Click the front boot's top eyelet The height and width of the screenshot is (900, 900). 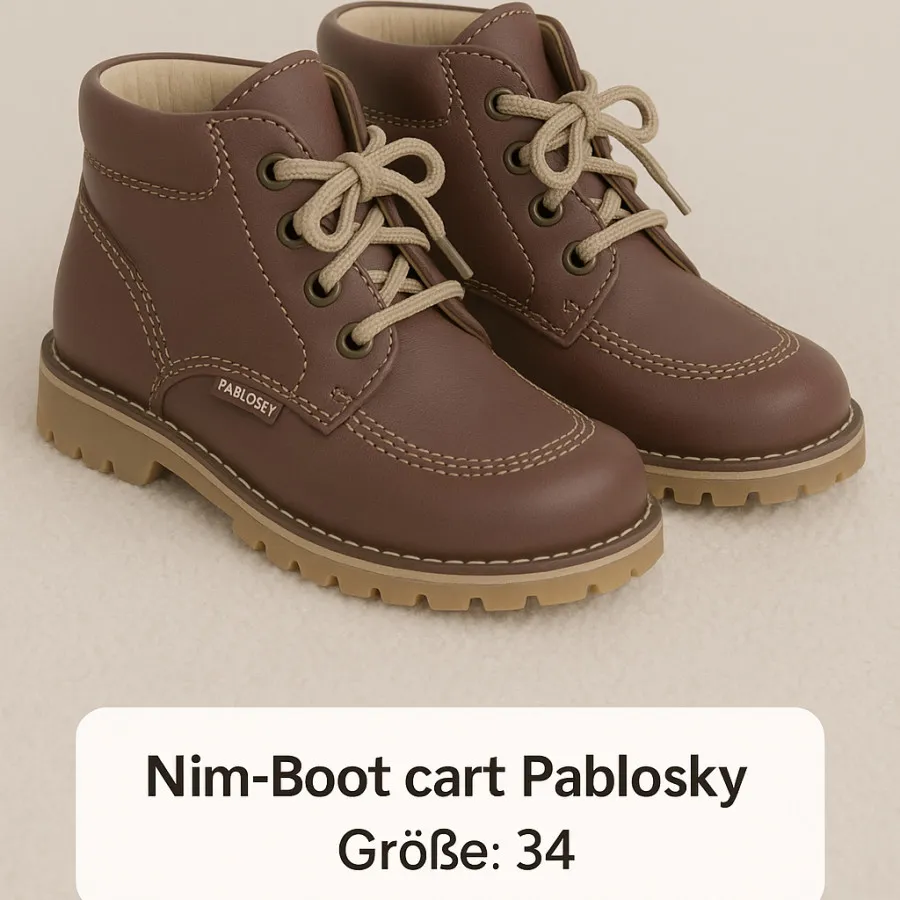pyautogui.click(x=271, y=171)
